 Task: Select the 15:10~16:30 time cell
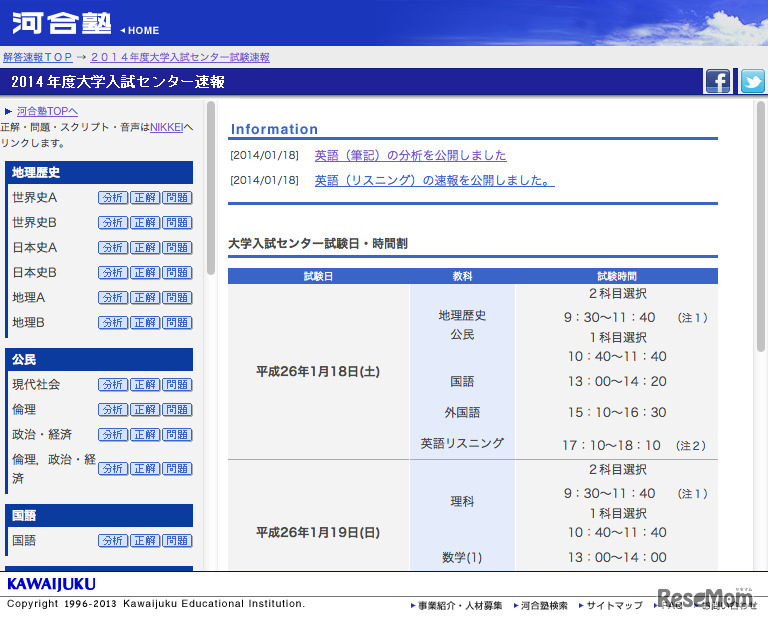click(617, 412)
